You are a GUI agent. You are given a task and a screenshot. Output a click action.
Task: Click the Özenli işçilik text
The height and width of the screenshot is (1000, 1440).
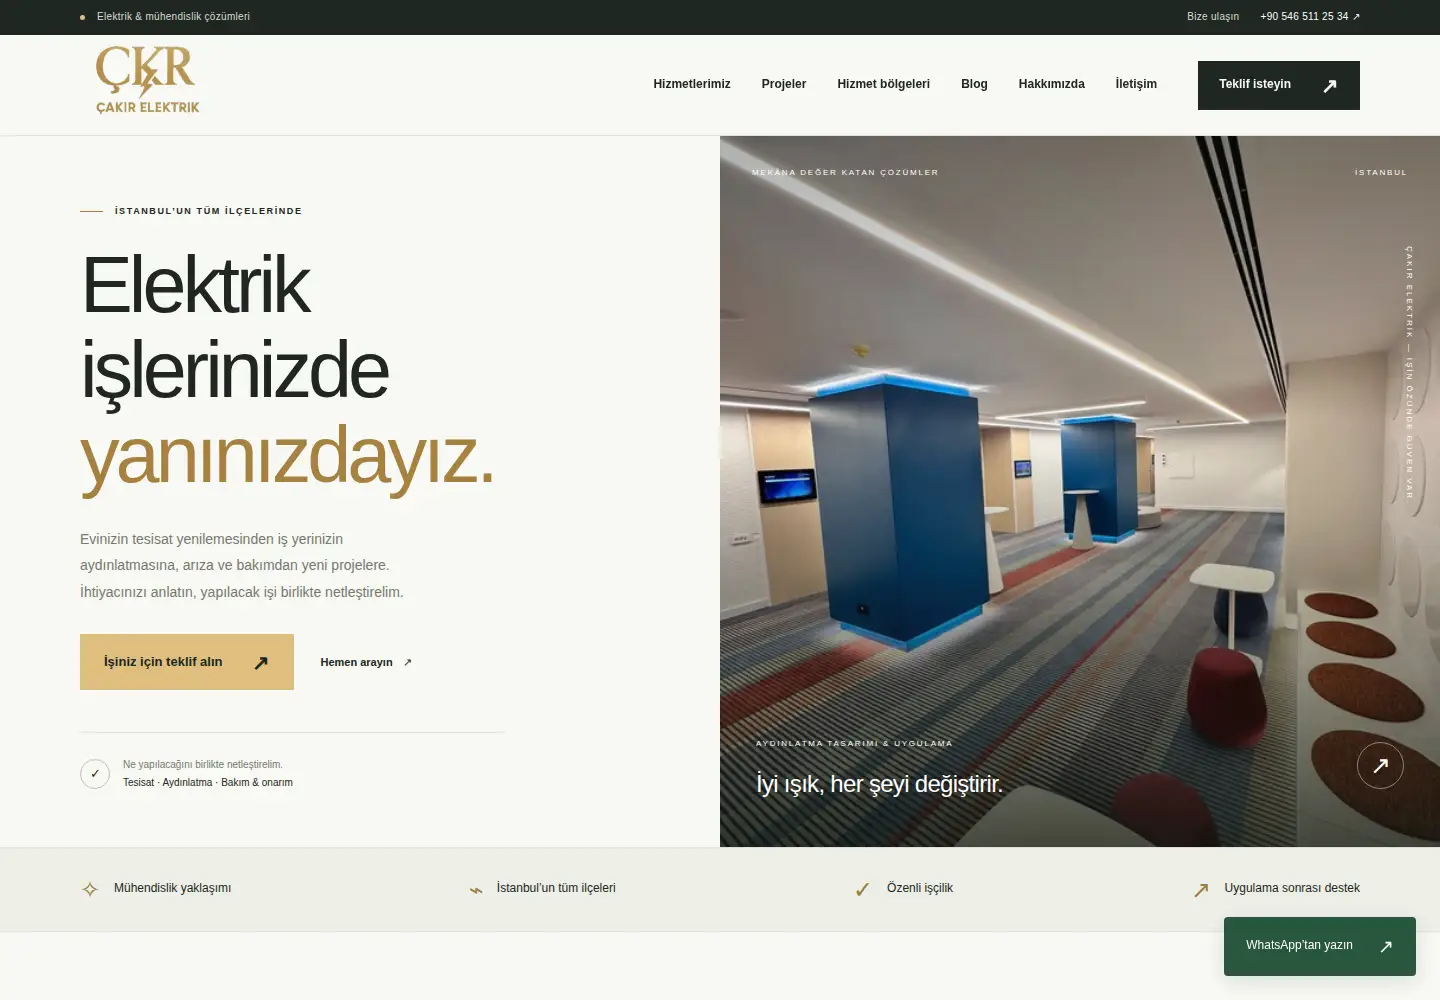point(920,888)
